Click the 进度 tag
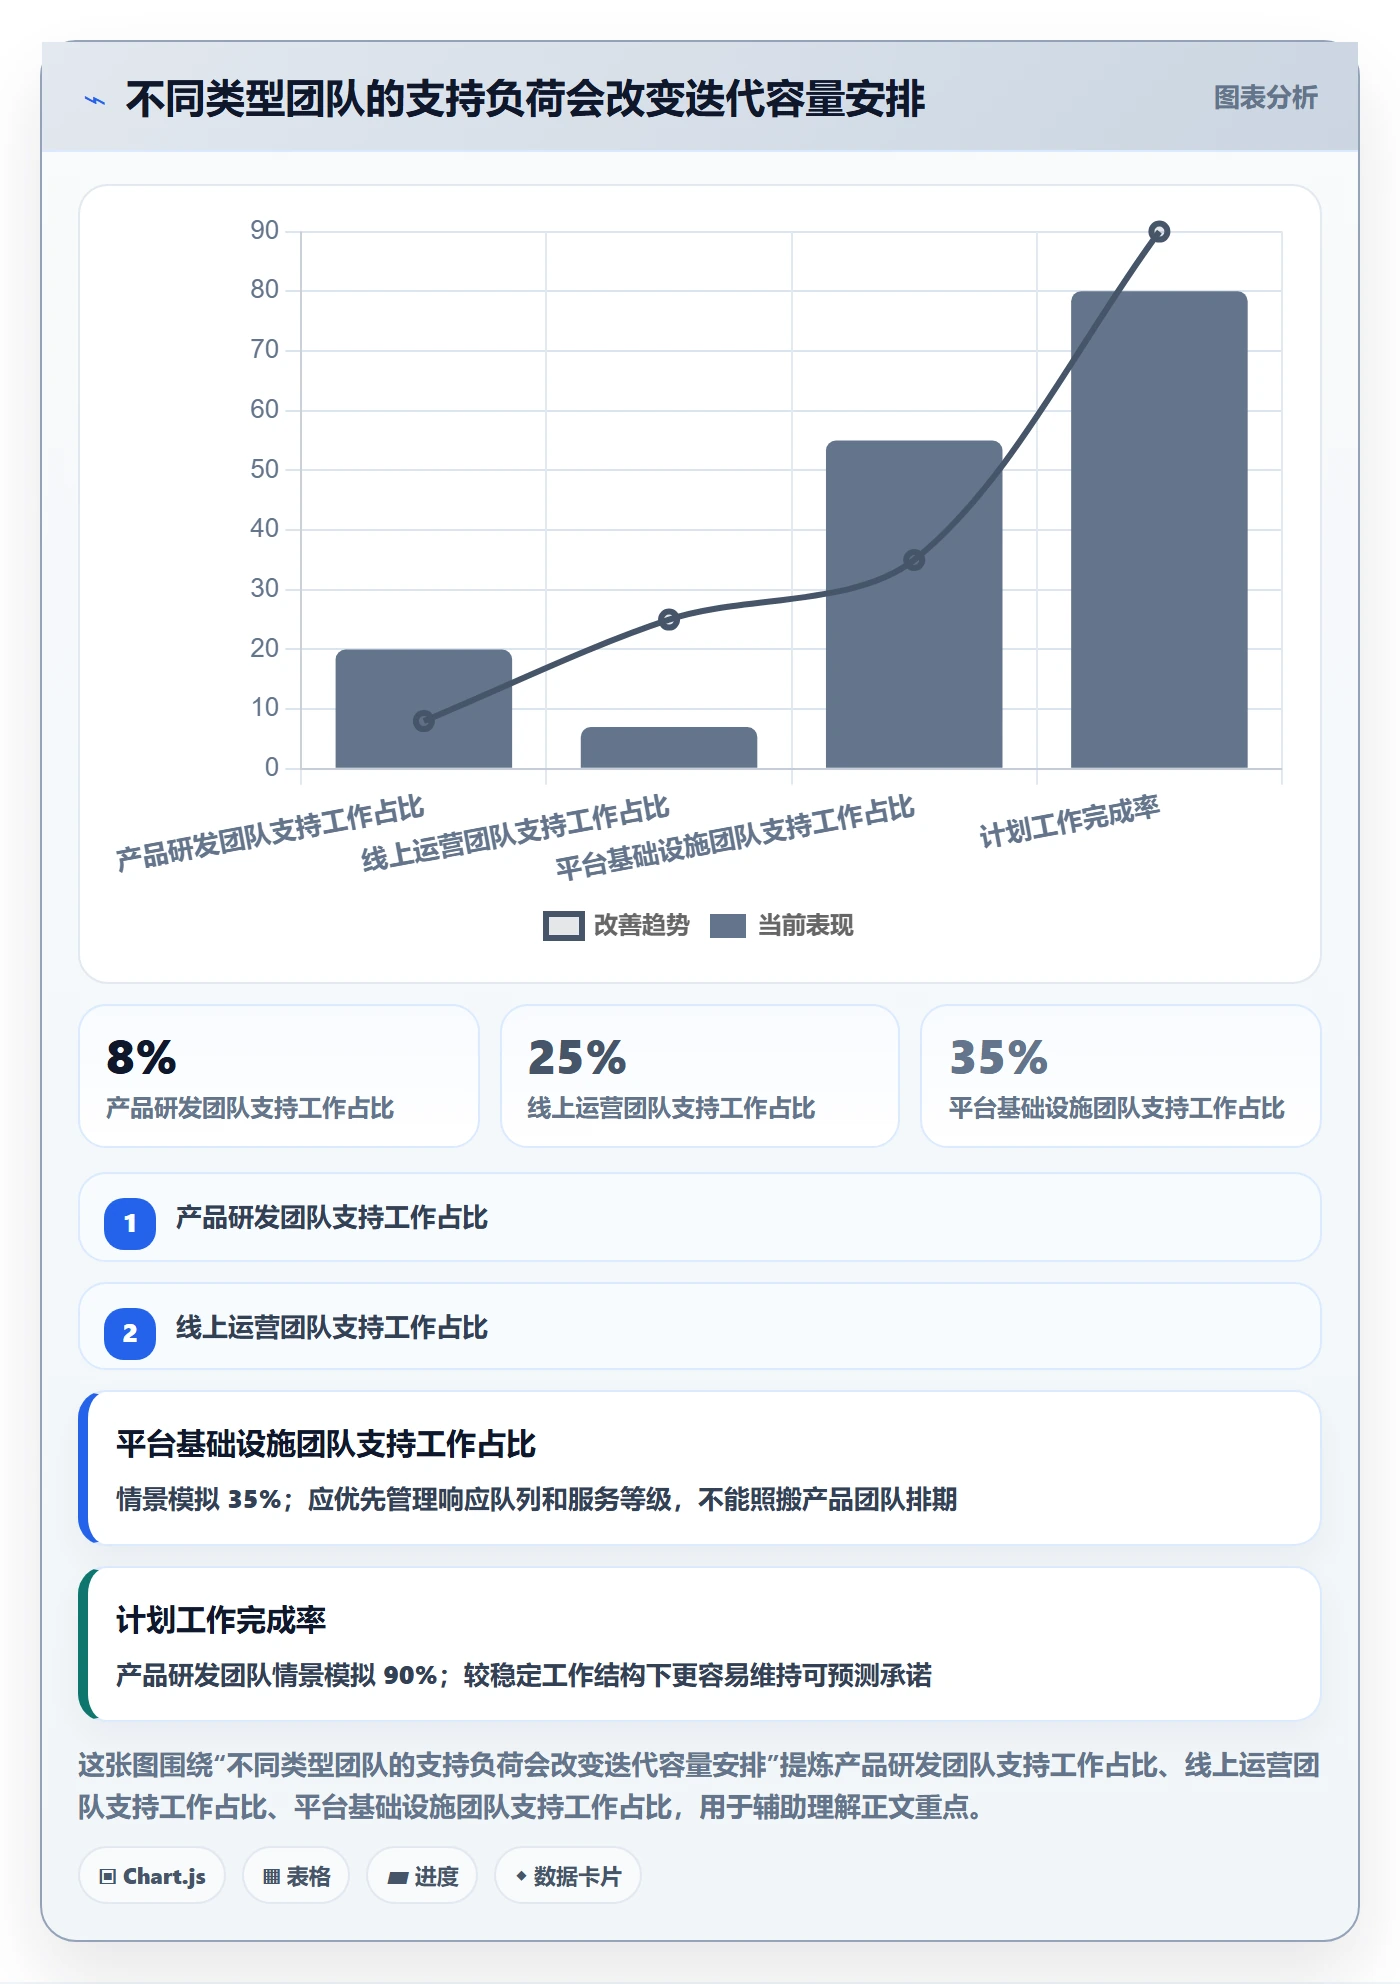The height and width of the screenshot is (1984, 1400). point(422,1876)
